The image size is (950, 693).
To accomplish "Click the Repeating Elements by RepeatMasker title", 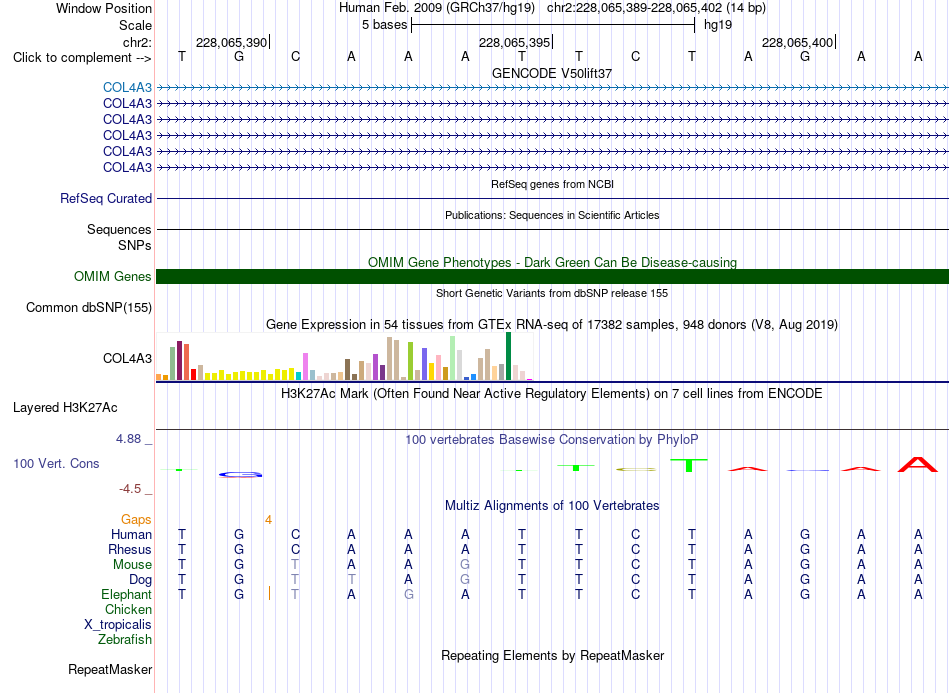I will [x=552, y=655].
